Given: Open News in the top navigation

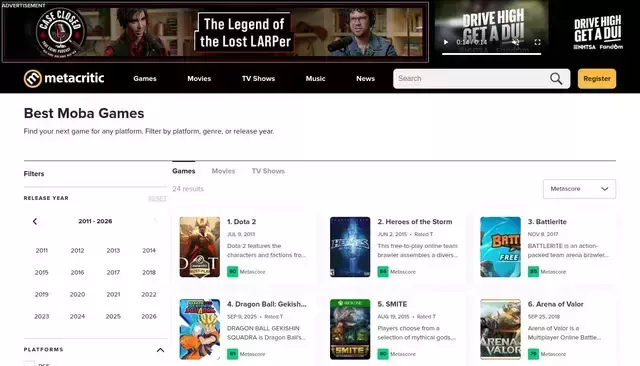Looking at the screenshot, I should [365, 79].
